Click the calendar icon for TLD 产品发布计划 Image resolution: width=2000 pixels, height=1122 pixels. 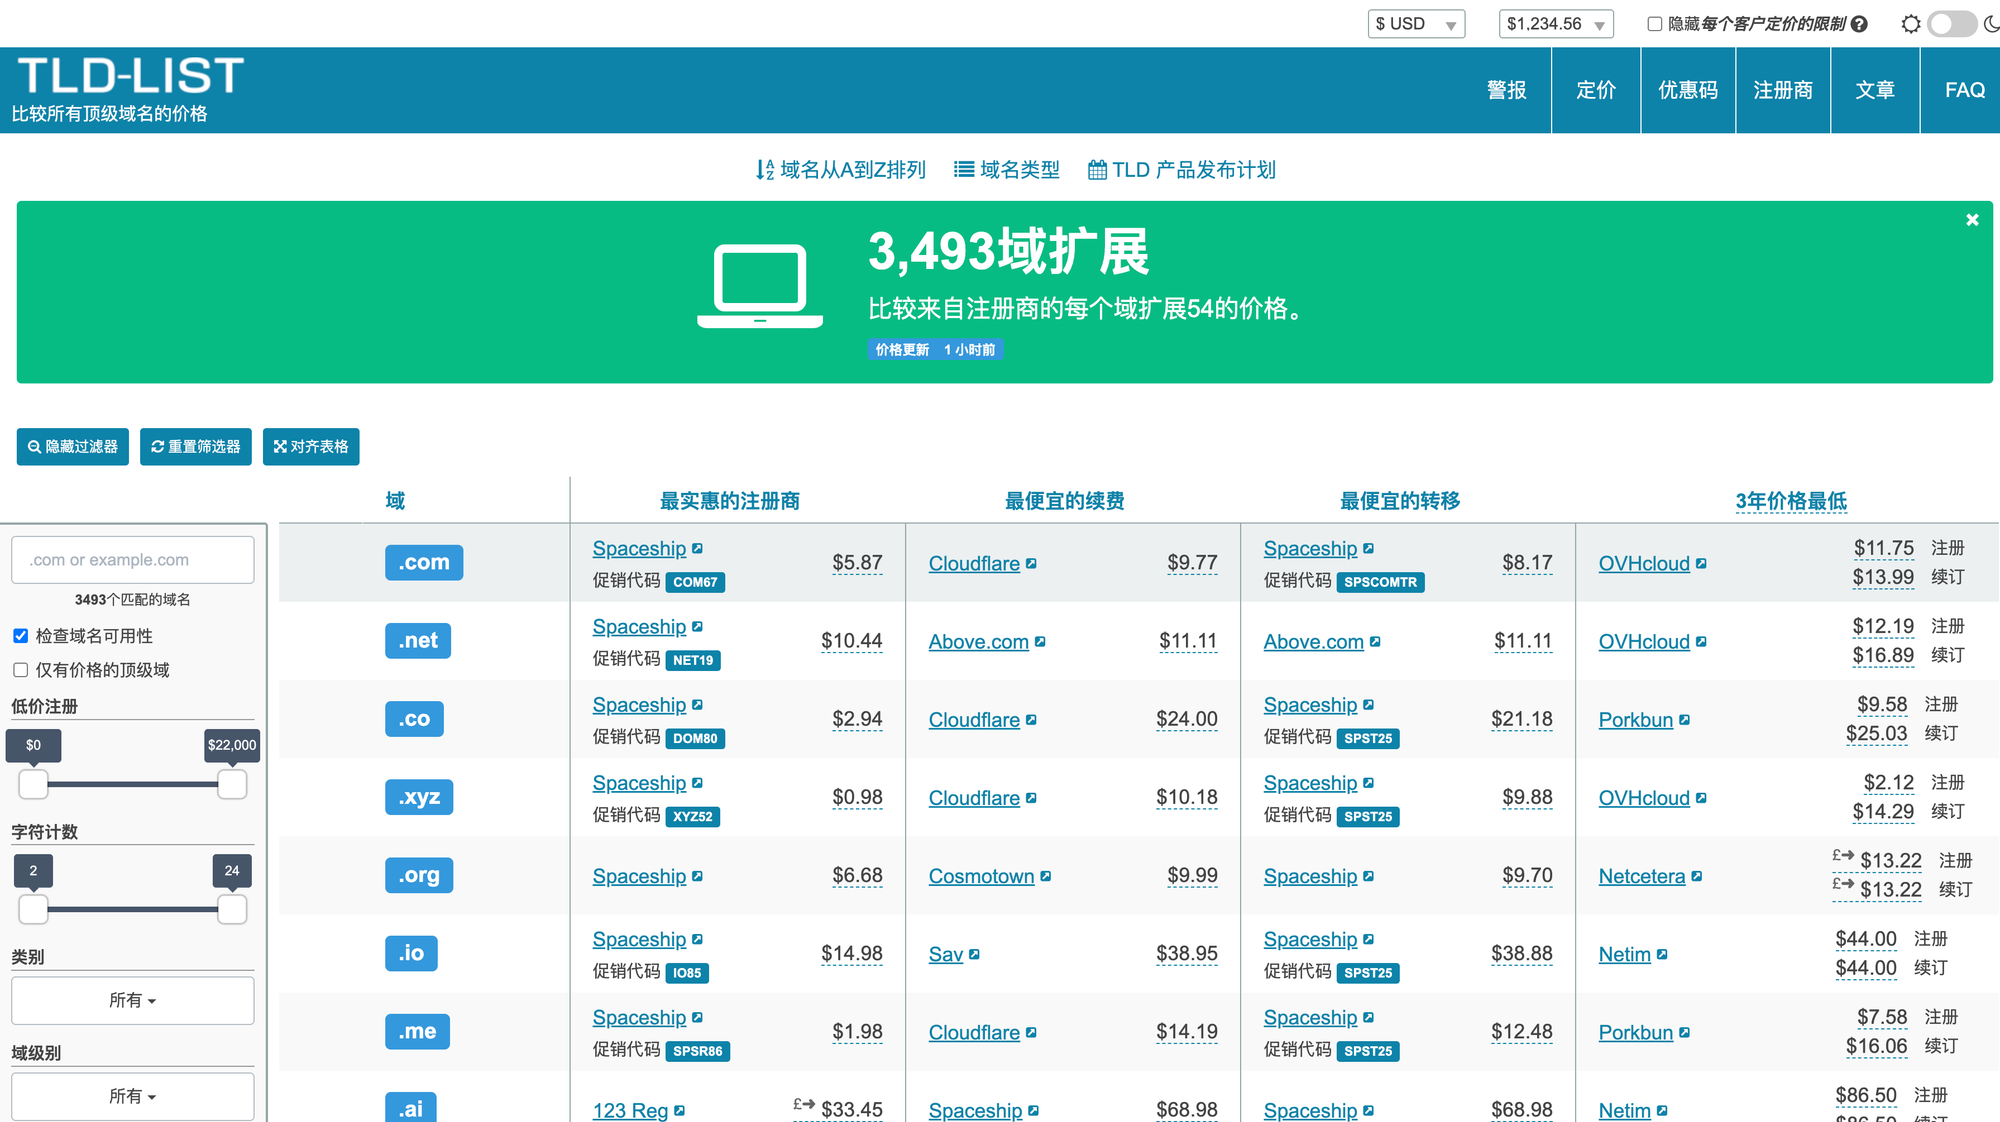pyautogui.click(x=1097, y=170)
